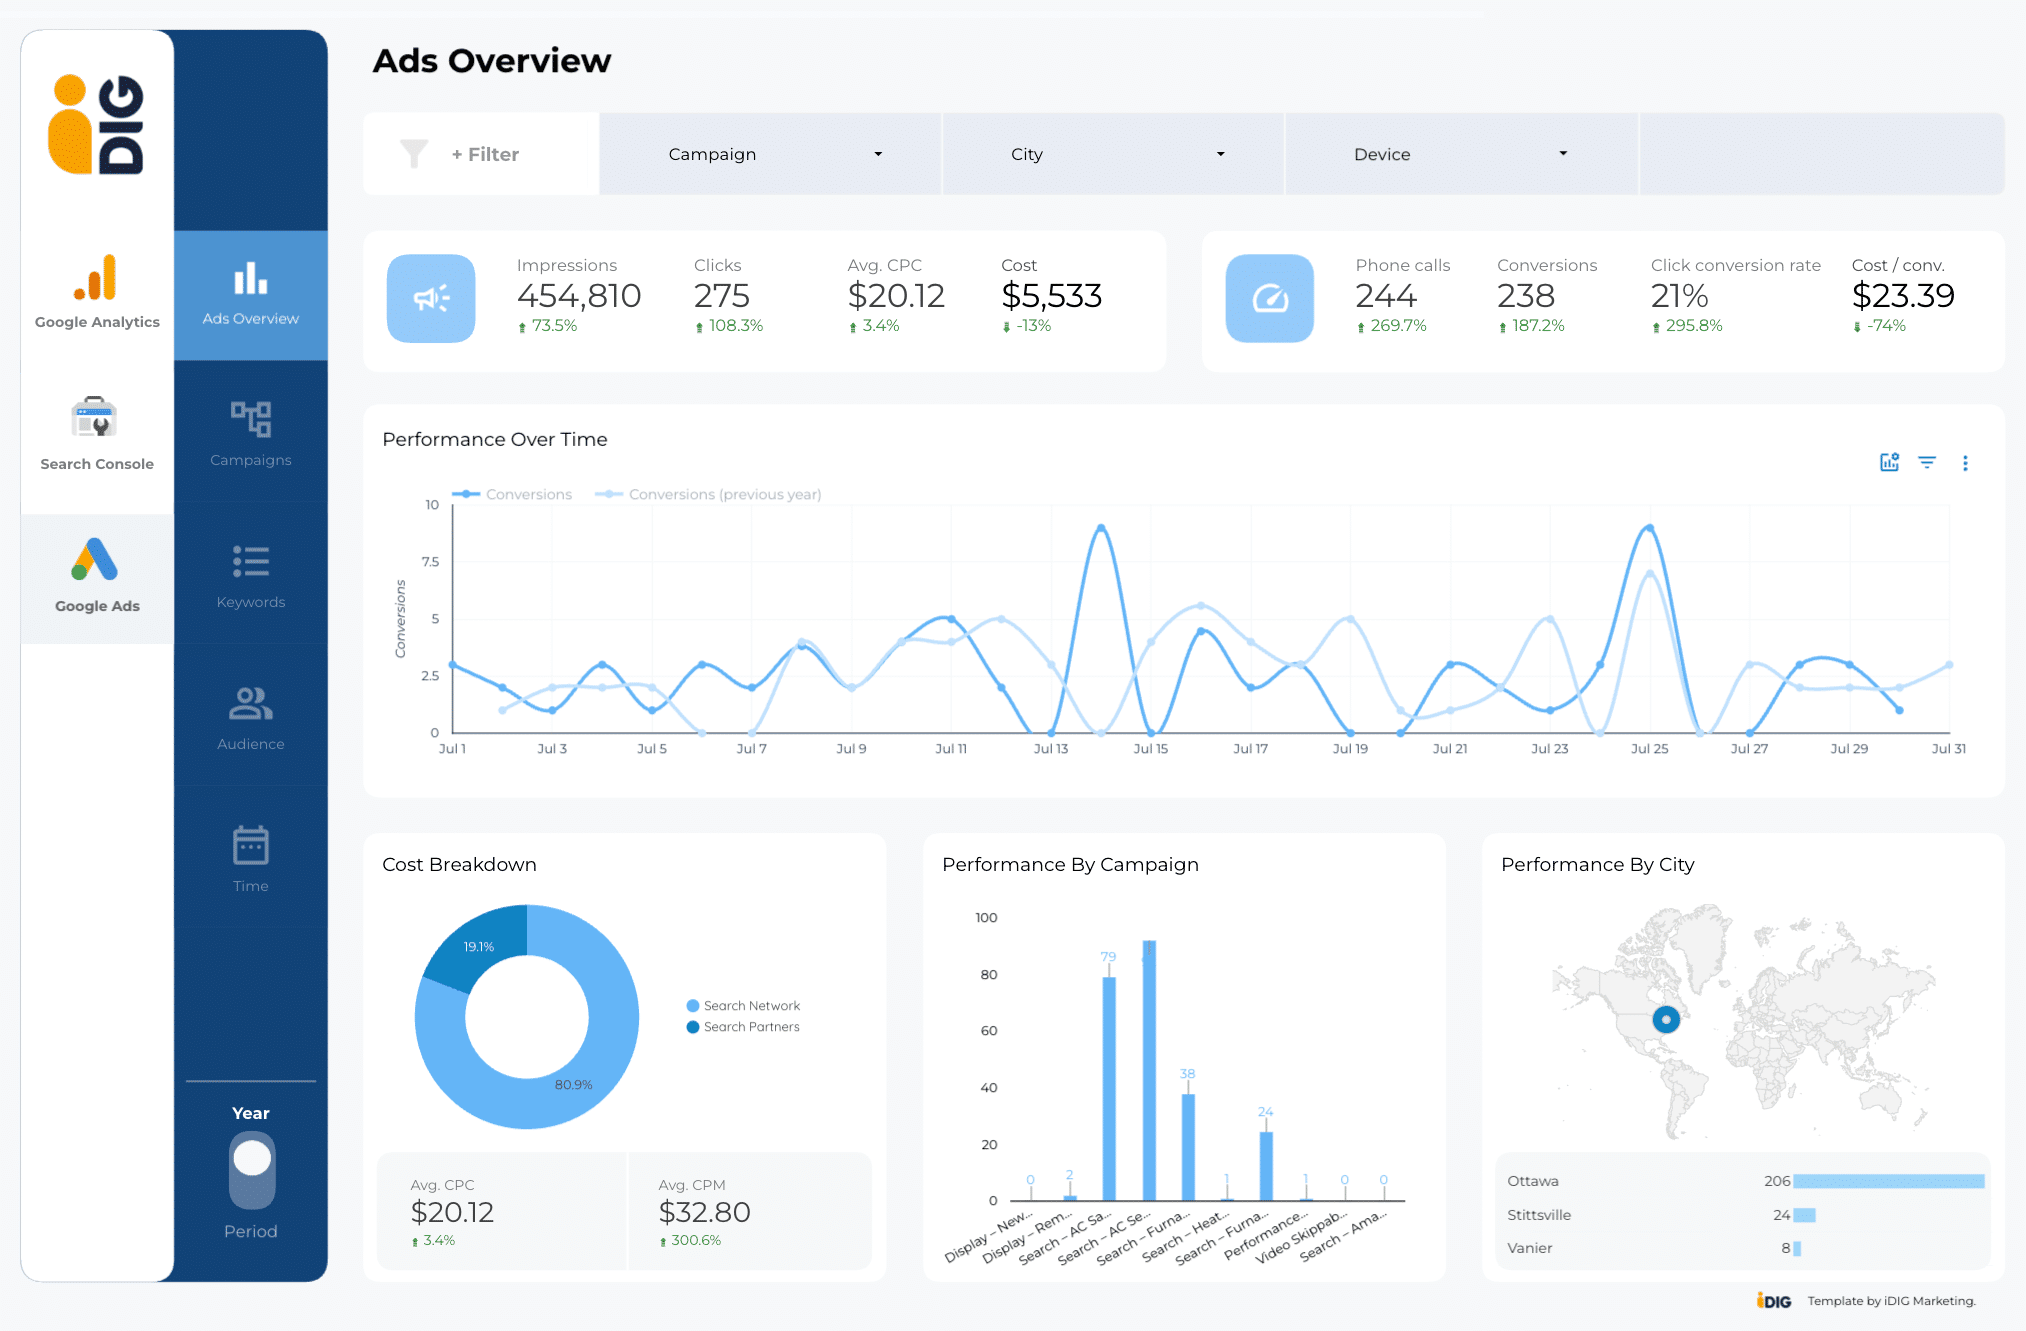Toggle Conversions (previous year) legend series
The height and width of the screenshot is (1331, 2026).
tap(708, 494)
